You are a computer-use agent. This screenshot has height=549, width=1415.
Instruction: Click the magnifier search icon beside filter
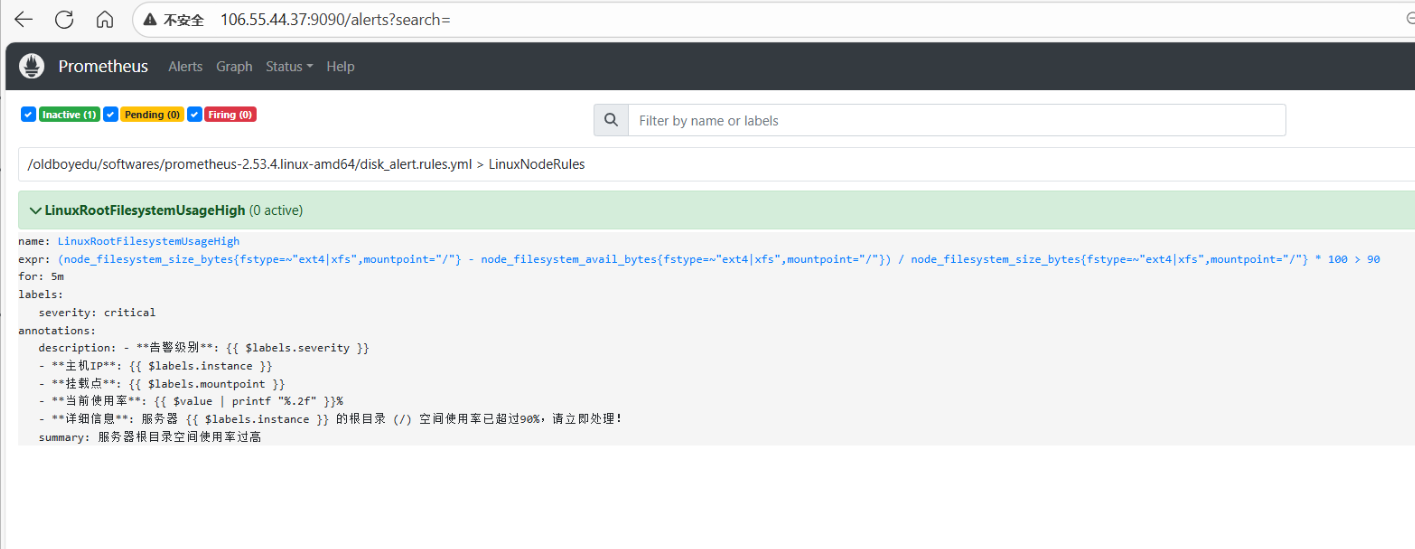tap(610, 121)
